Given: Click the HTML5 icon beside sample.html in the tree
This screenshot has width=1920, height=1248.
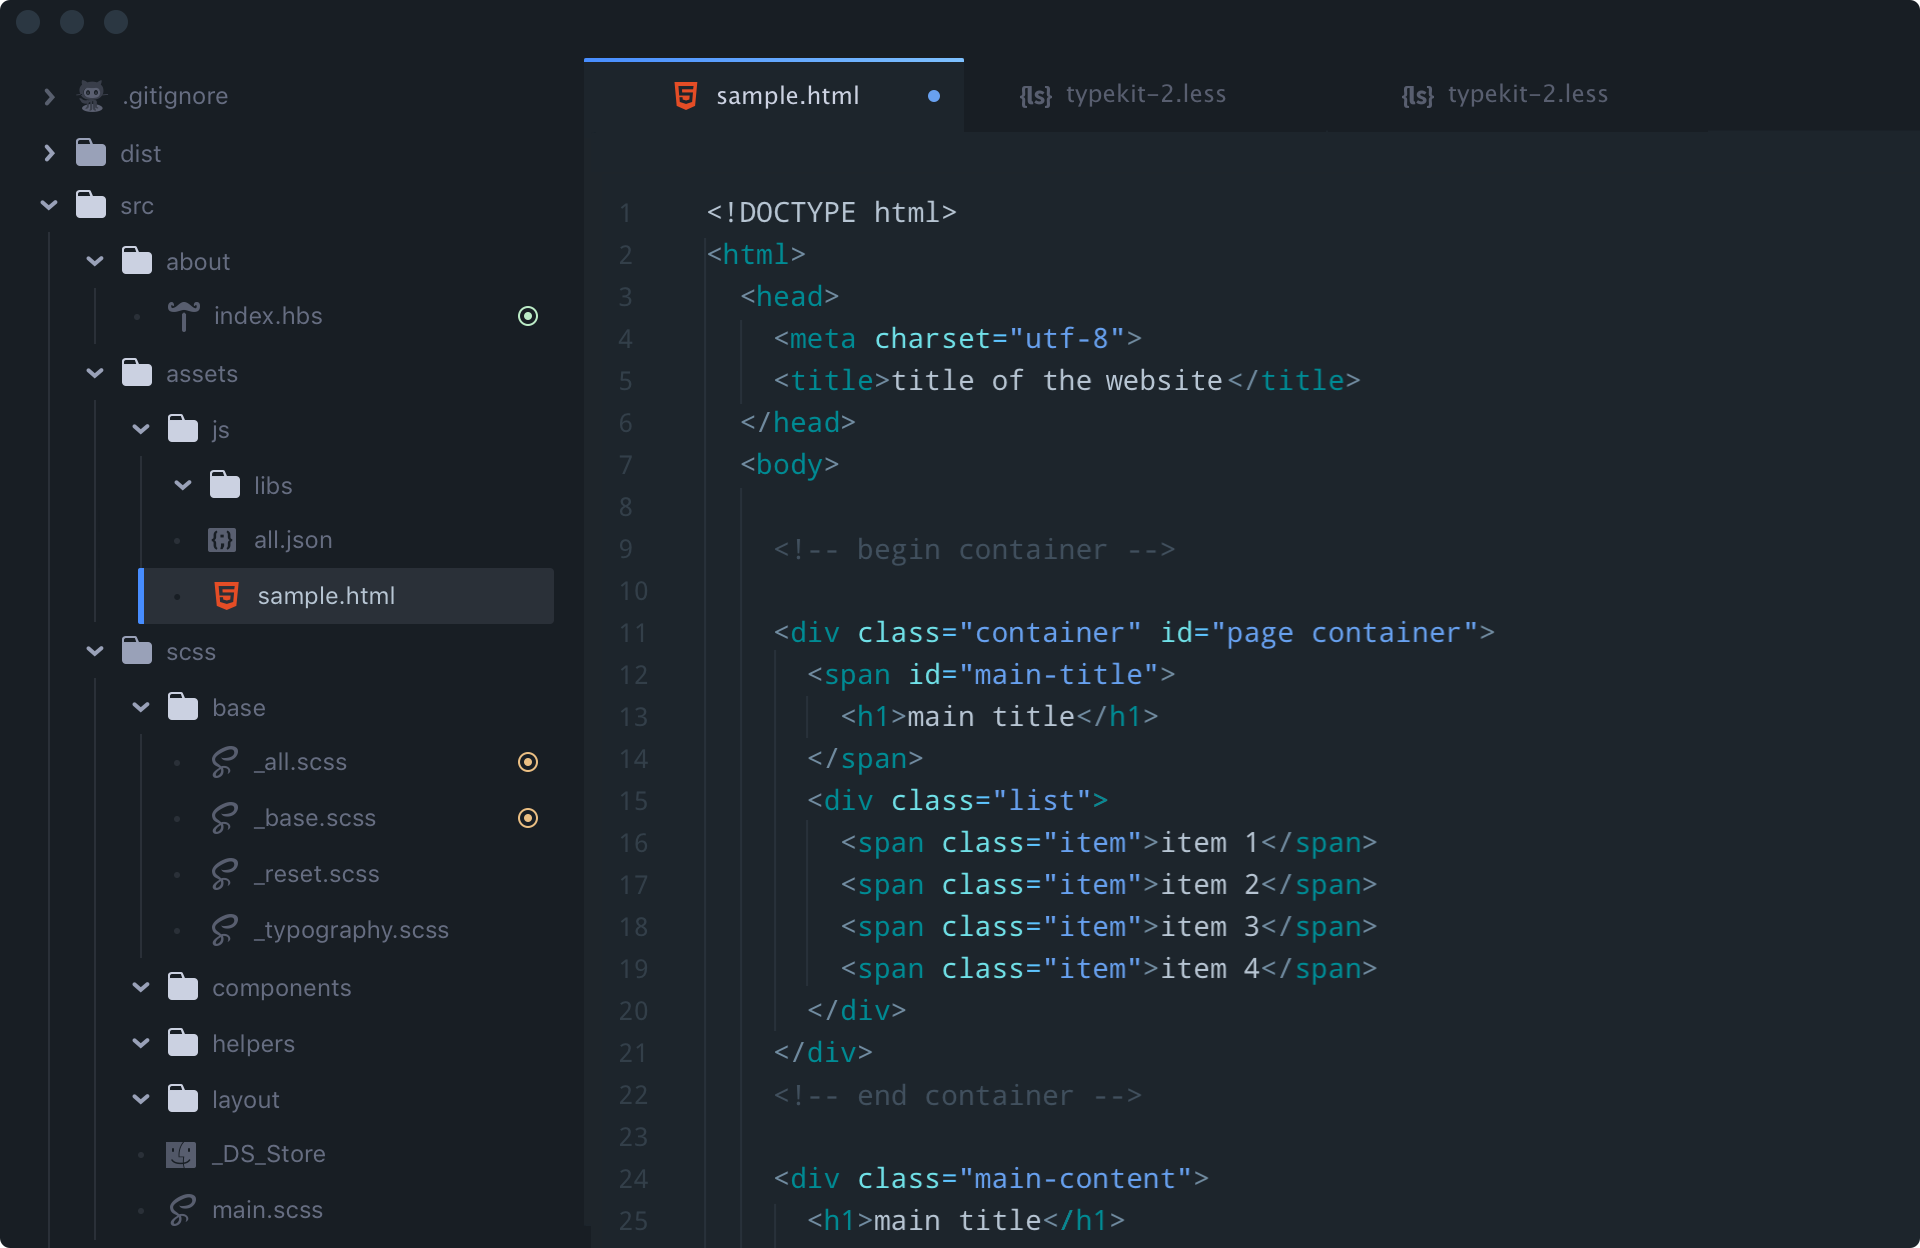Looking at the screenshot, I should (x=226, y=595).
